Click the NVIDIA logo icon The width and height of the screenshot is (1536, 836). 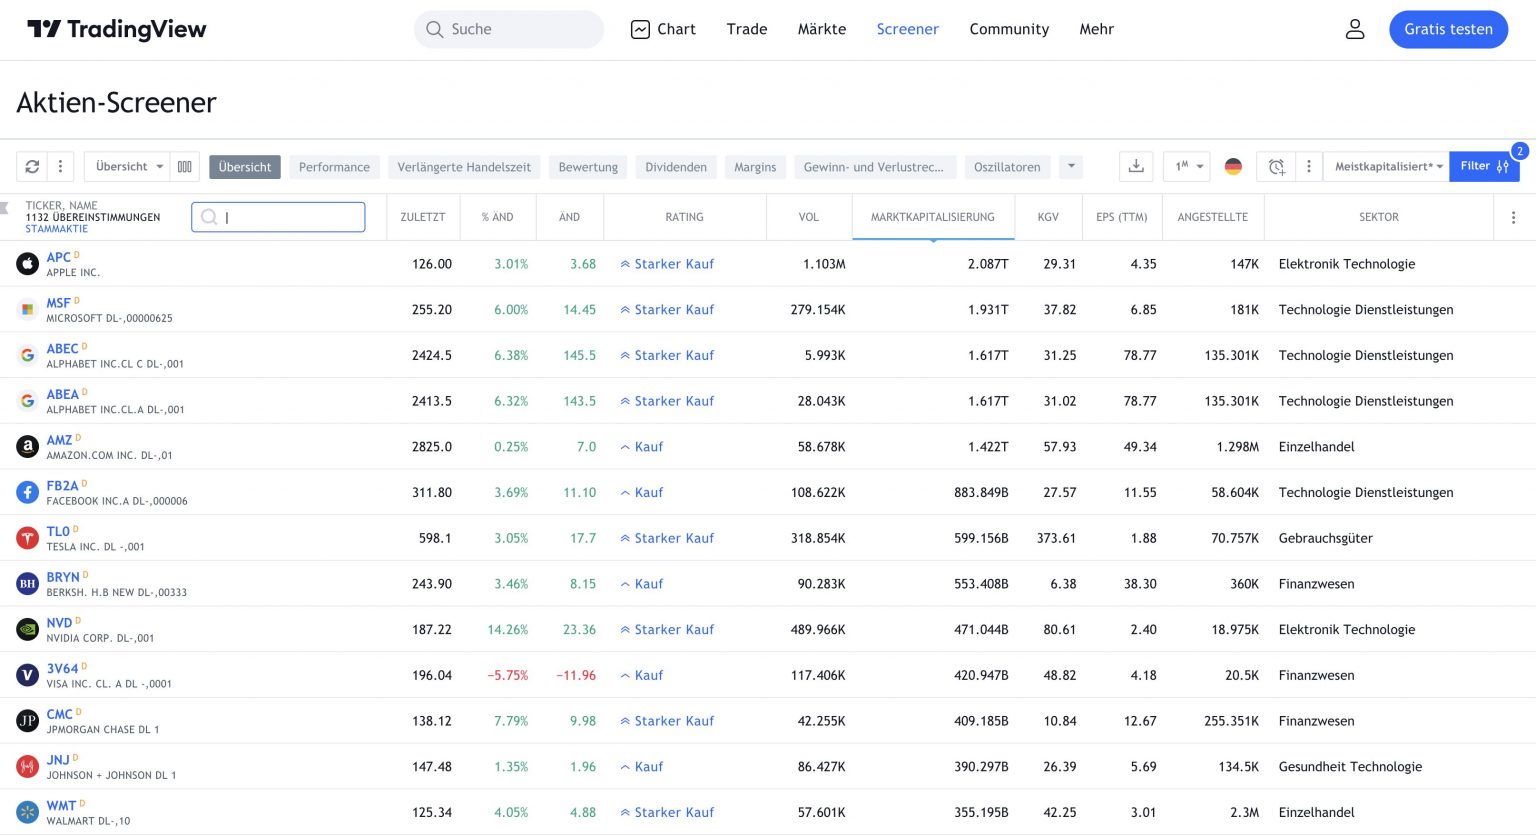click(28, 630)
